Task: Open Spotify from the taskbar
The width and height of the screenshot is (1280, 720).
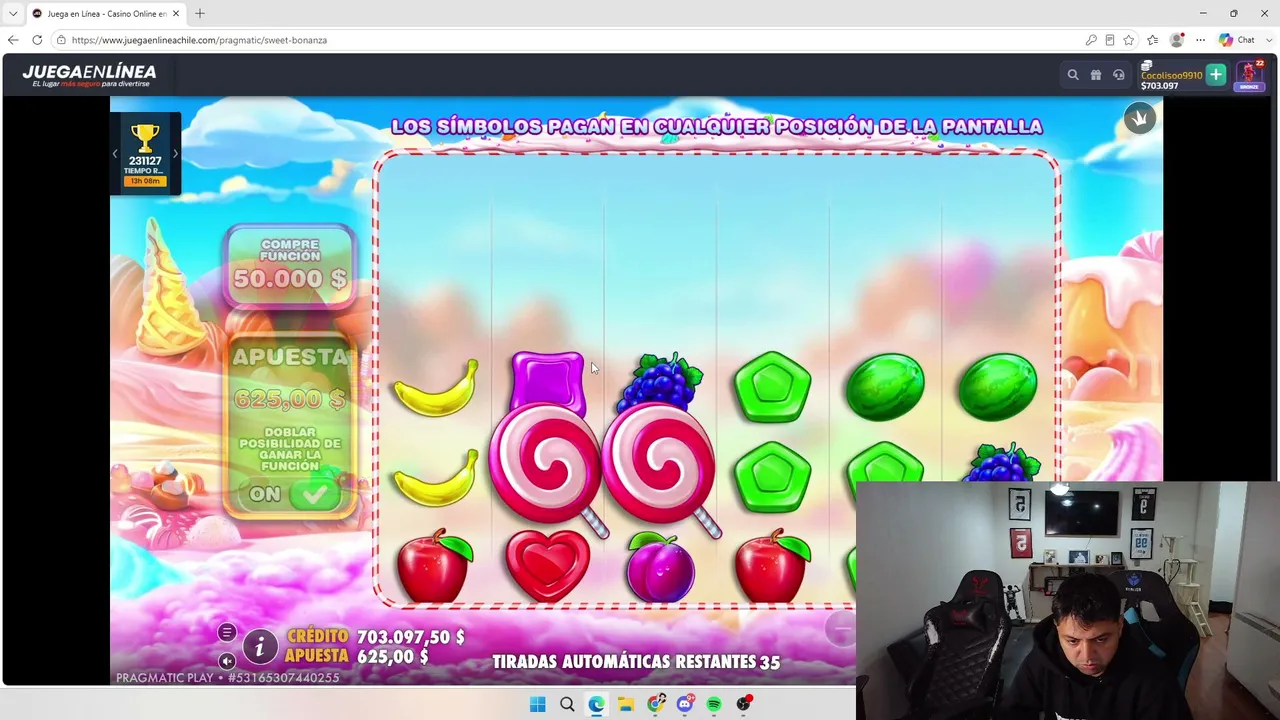Action: point(714,704)
